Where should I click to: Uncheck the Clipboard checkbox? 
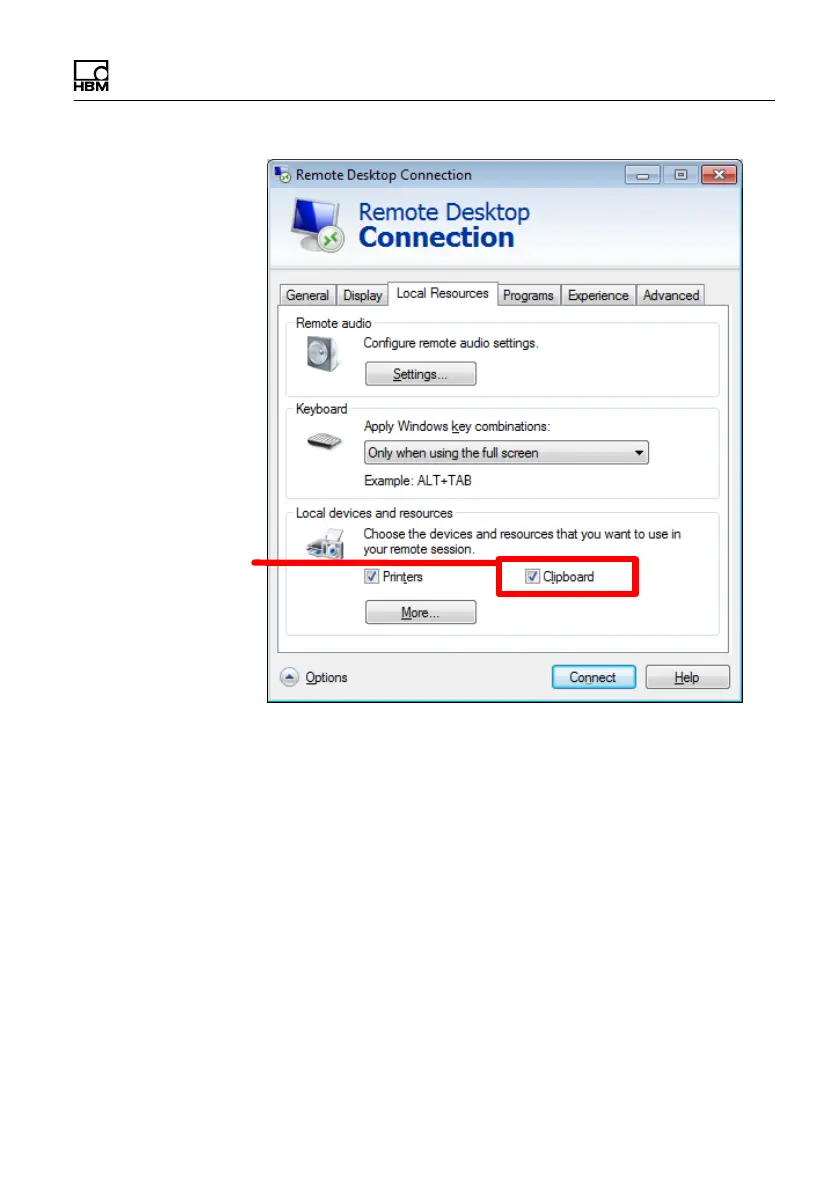point(533,576)
